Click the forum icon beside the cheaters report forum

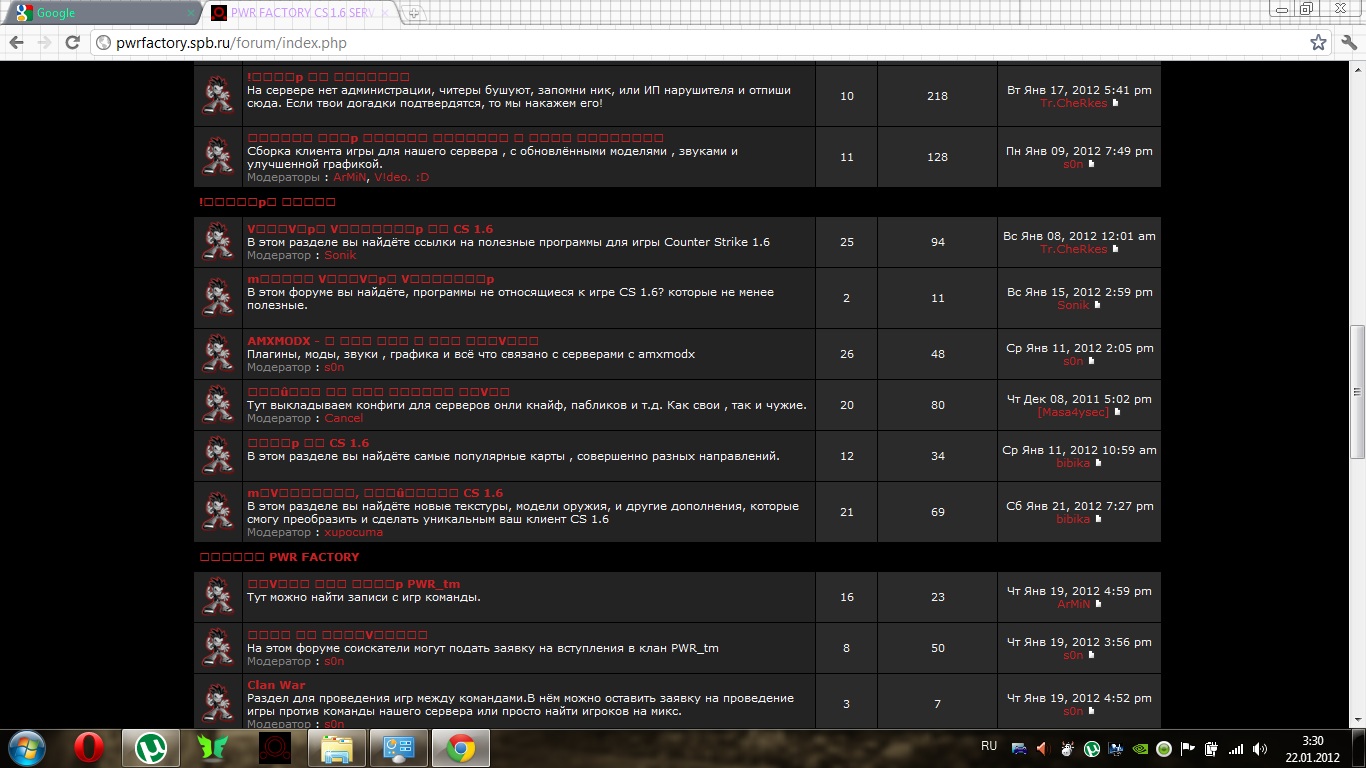(x=218, y=96)
